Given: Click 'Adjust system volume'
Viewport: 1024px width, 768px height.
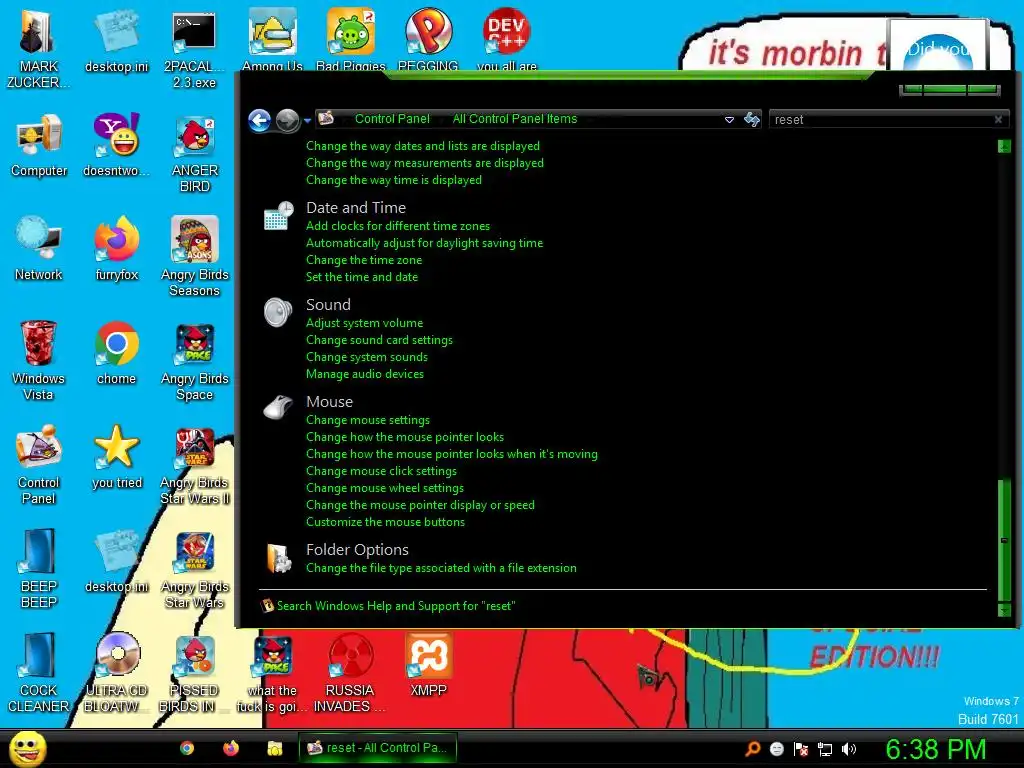Looking at the screenshot, I should (364, 323).
